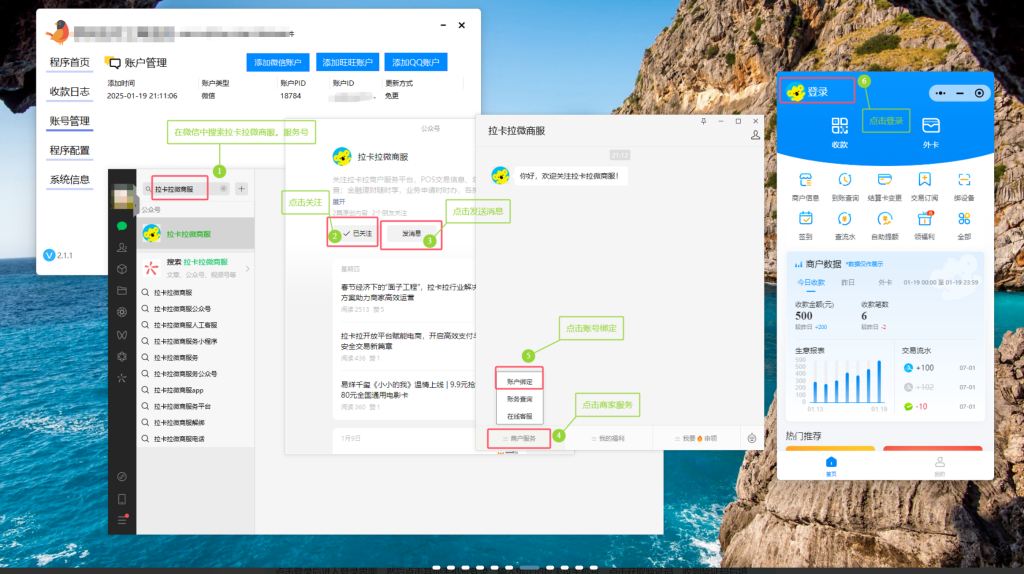This screenshot has height=574, width=1024.
Task: Open 到账查询 clock icon
Action: pyautogui.click(x=844, y=180)
